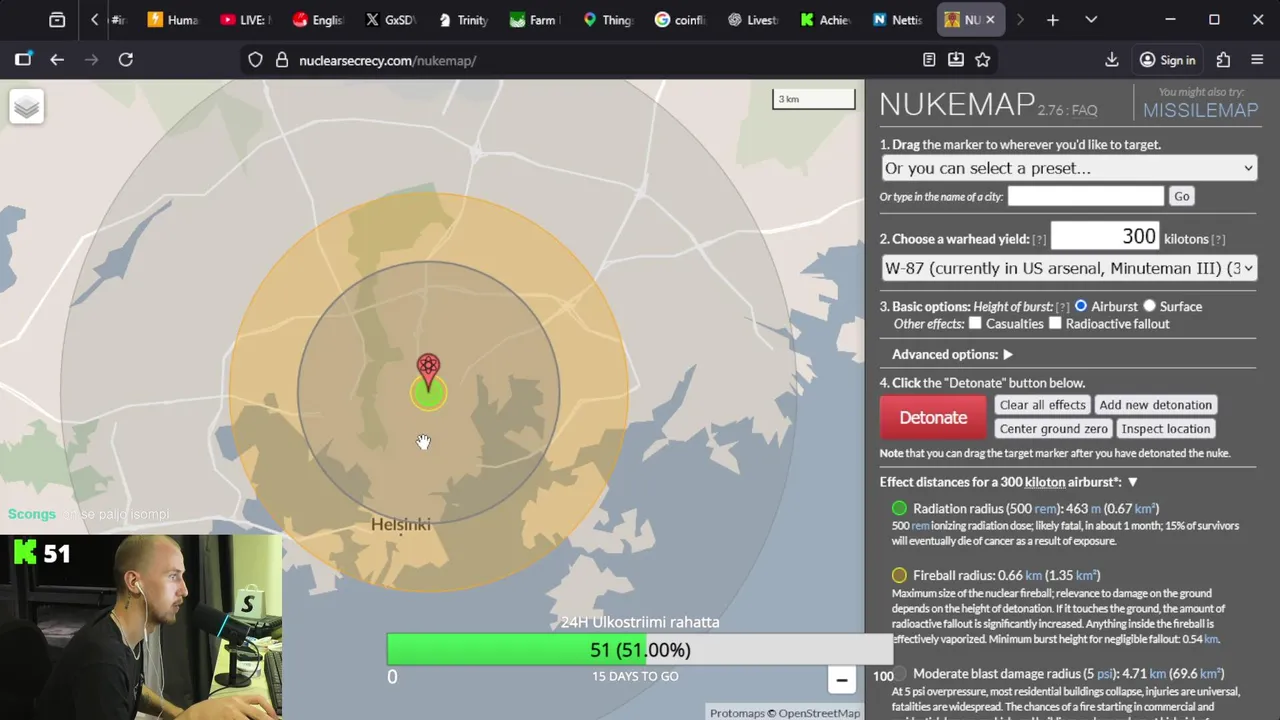Click the tracking protection shield icon
1280x720 pixels.
click(255, 60)
